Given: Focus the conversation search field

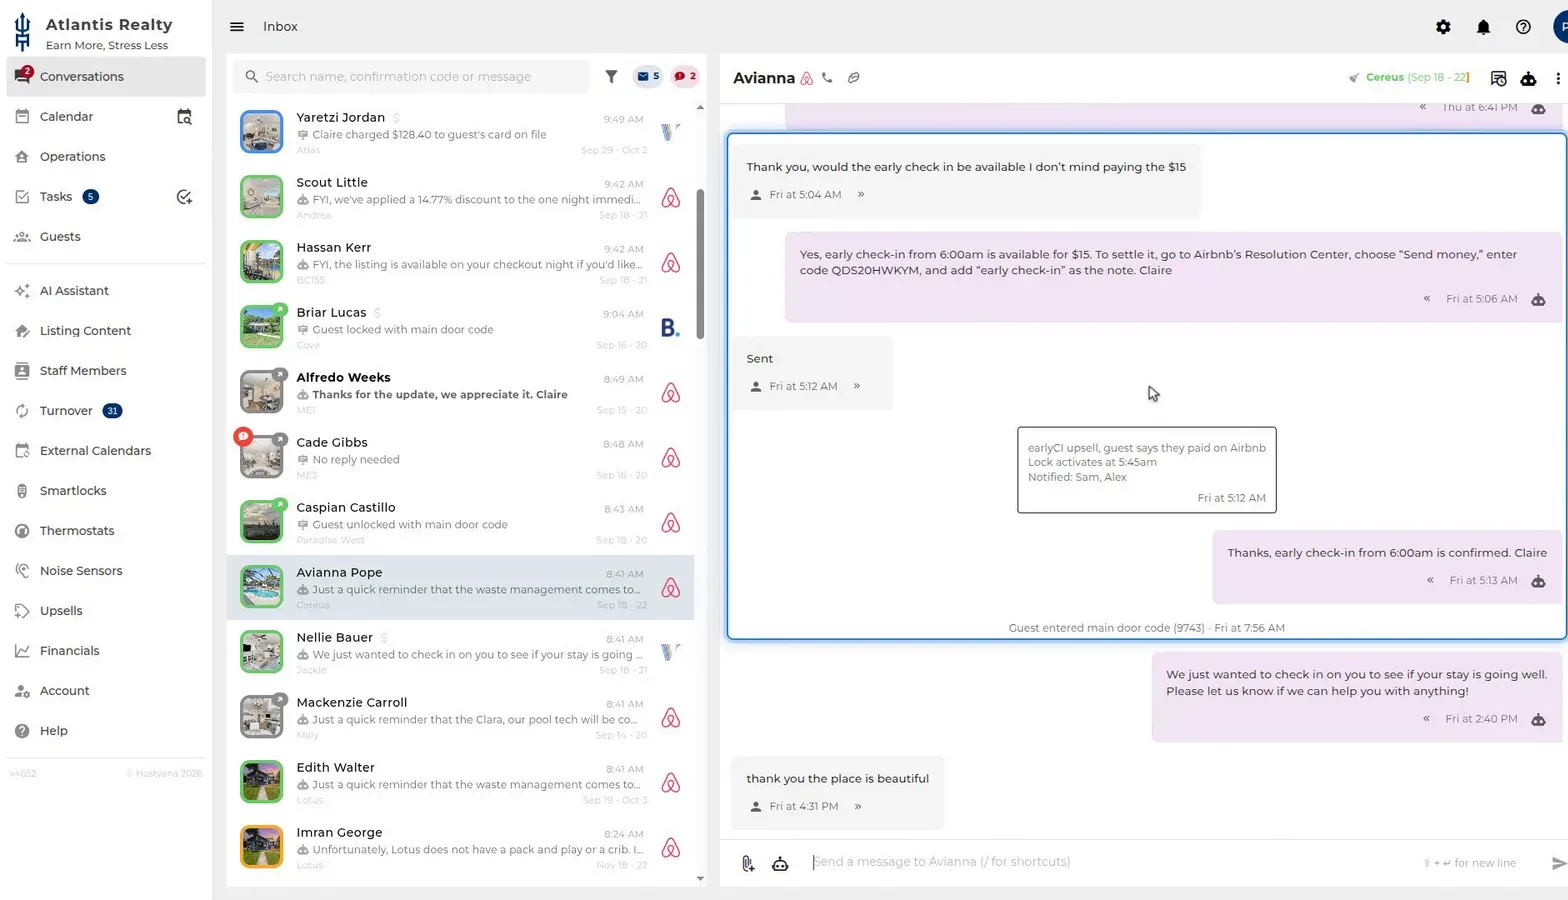Looking at the screenshot, I should (411, 76).
